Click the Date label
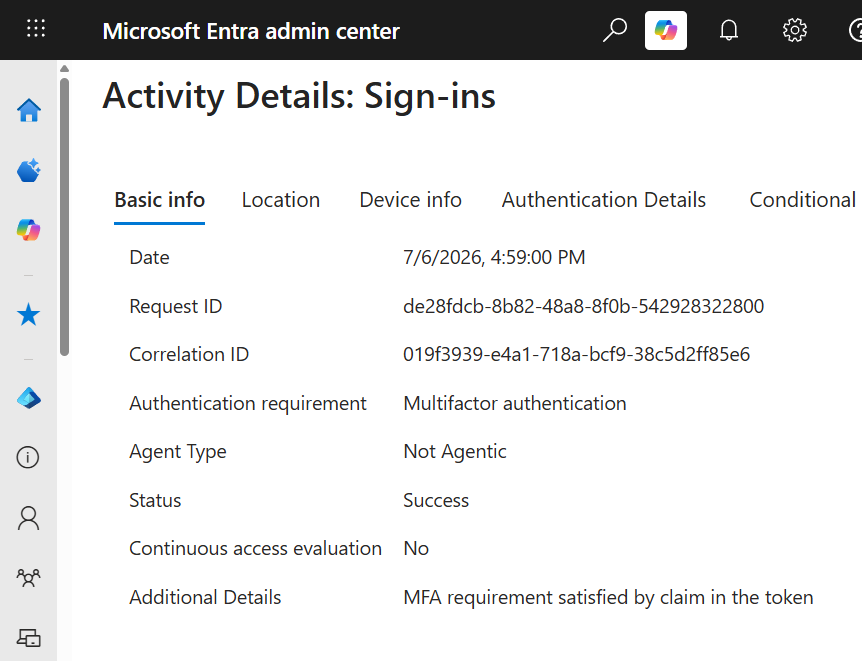Screen dimensions: 862x661 click(x=149, y=257)
